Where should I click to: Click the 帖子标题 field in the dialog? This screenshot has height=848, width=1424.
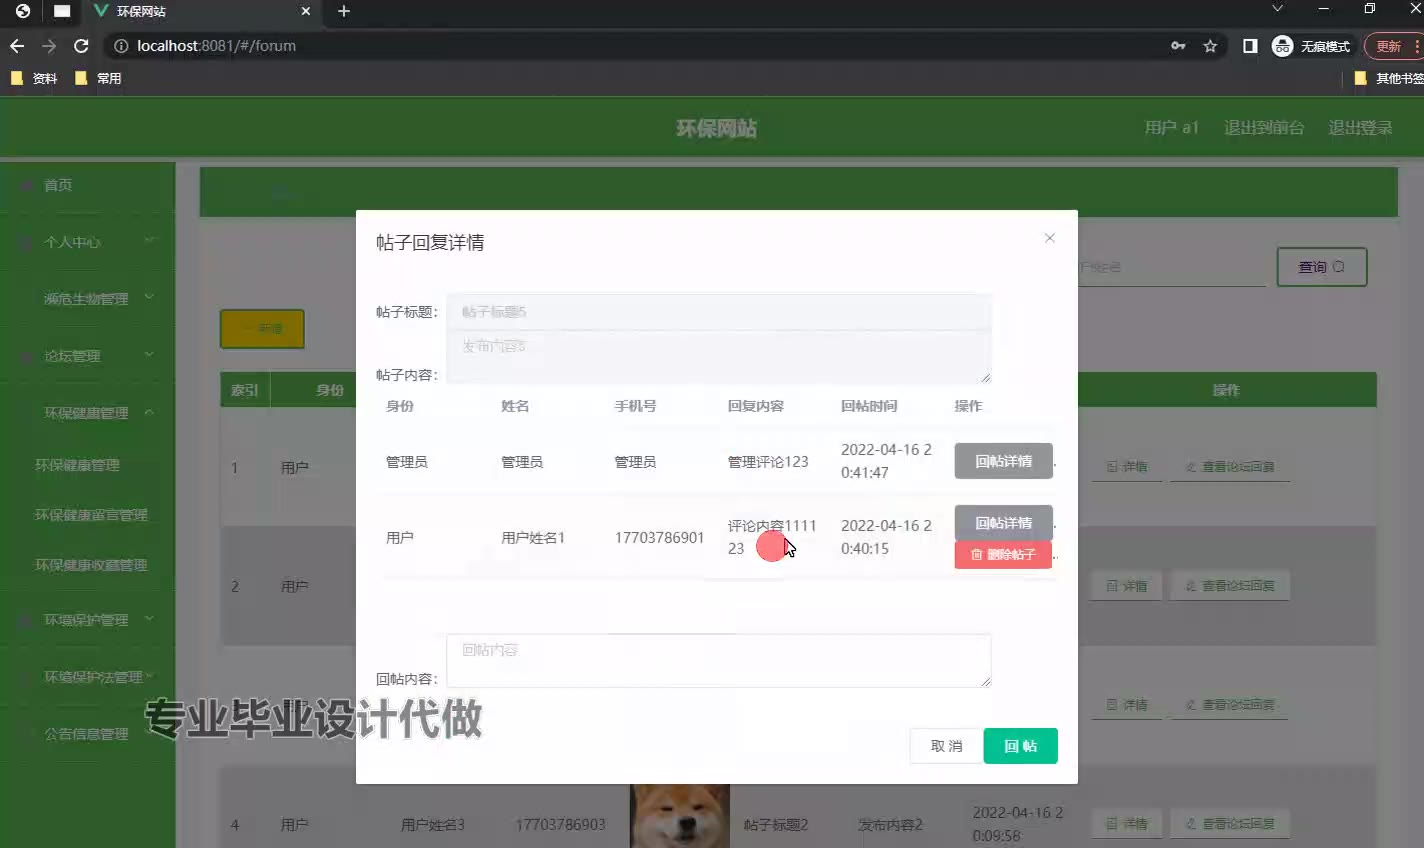coord(718,312)
